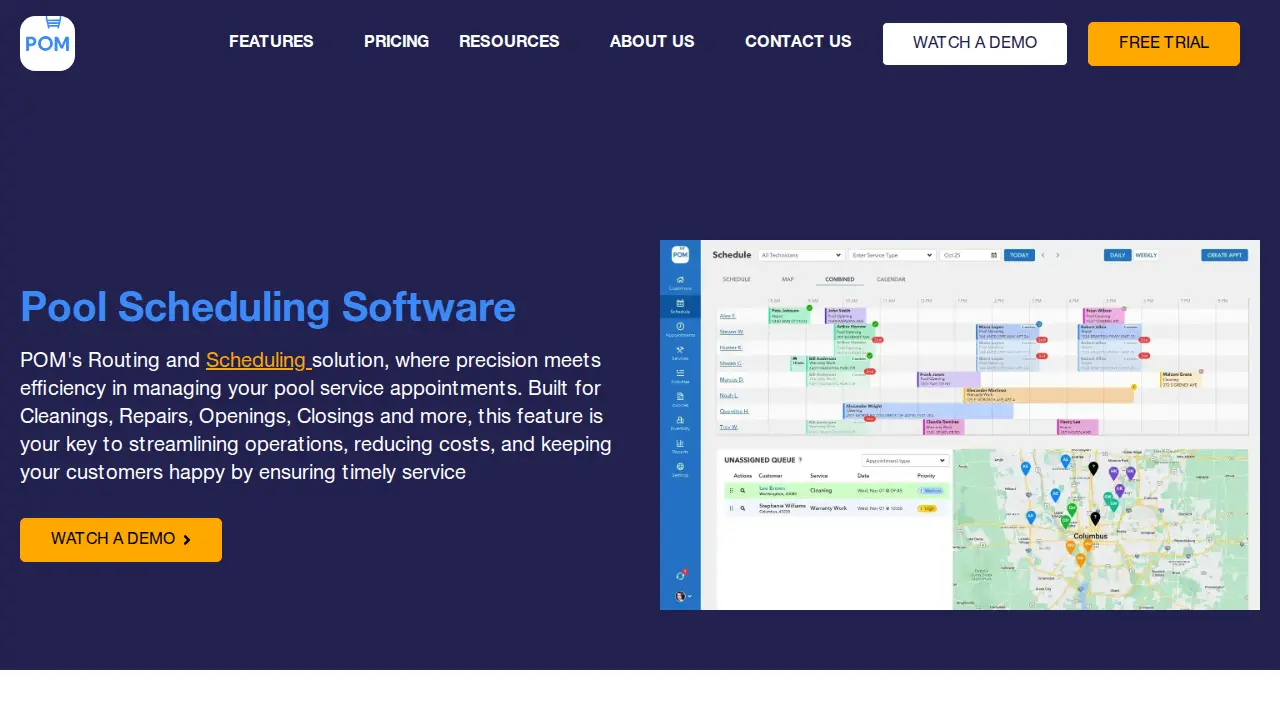Click technician Quentin H. in the schedule screenshot

click(734, 411)
